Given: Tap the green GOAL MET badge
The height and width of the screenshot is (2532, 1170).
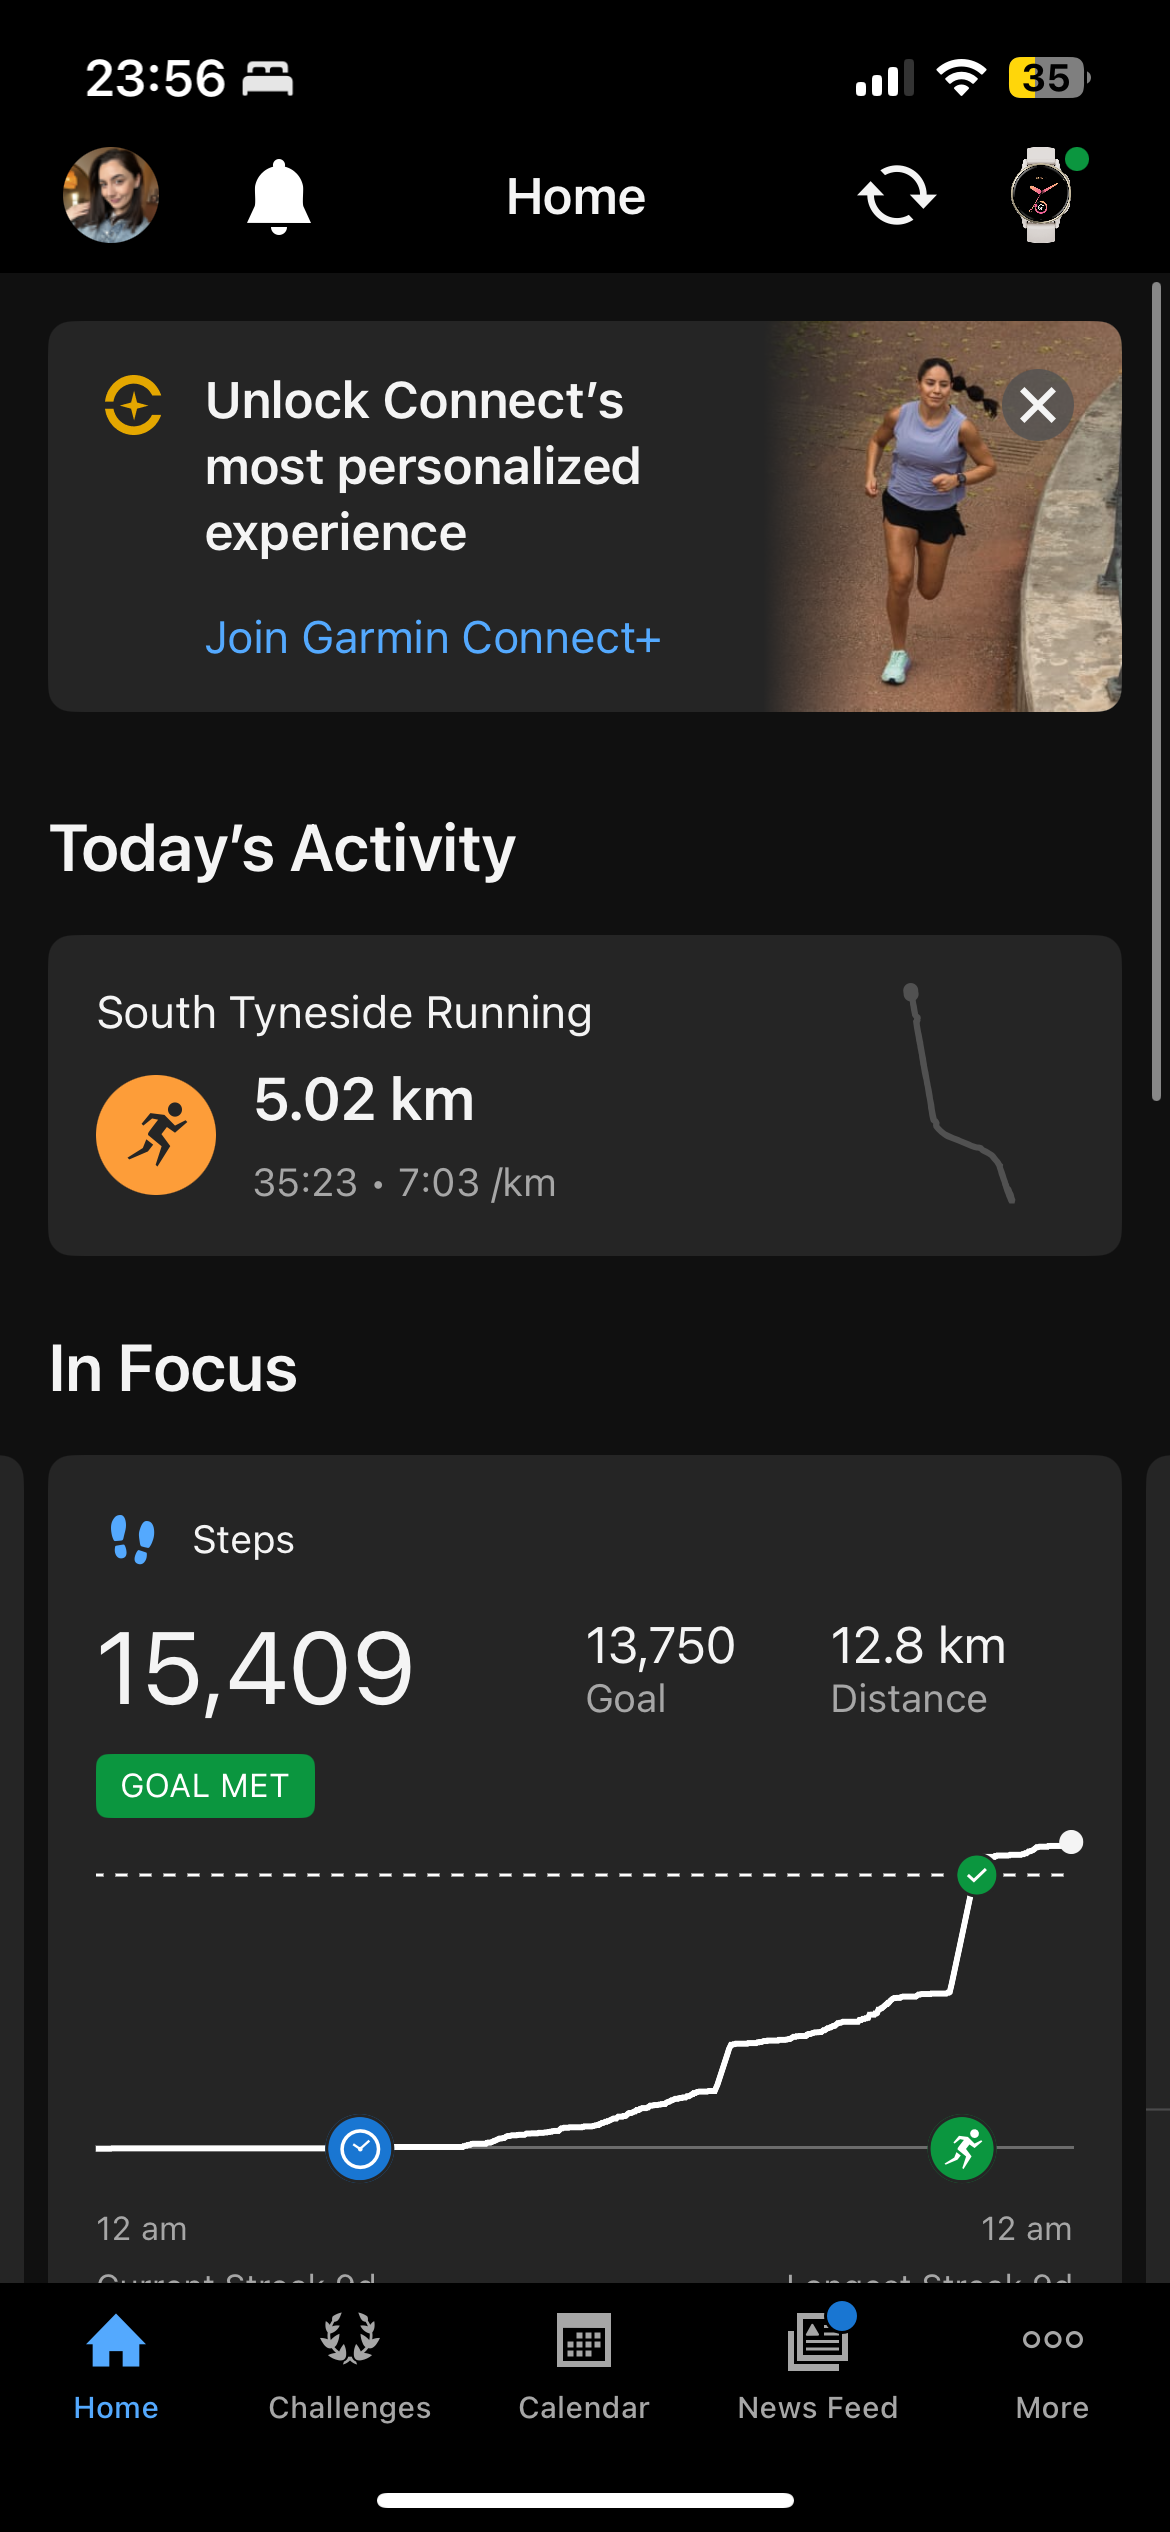Looking at the screenshot, I should coord(205,1786).
